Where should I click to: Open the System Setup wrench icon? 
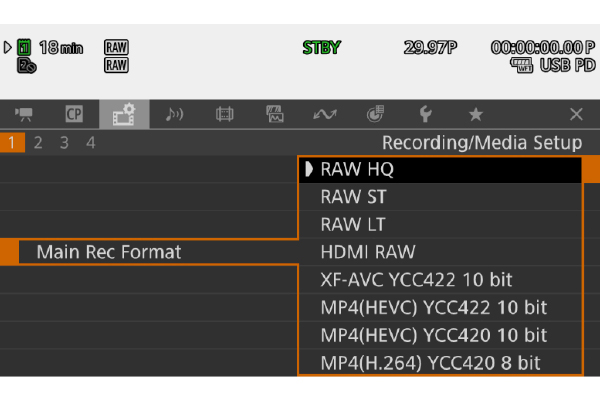click(426, 115)
